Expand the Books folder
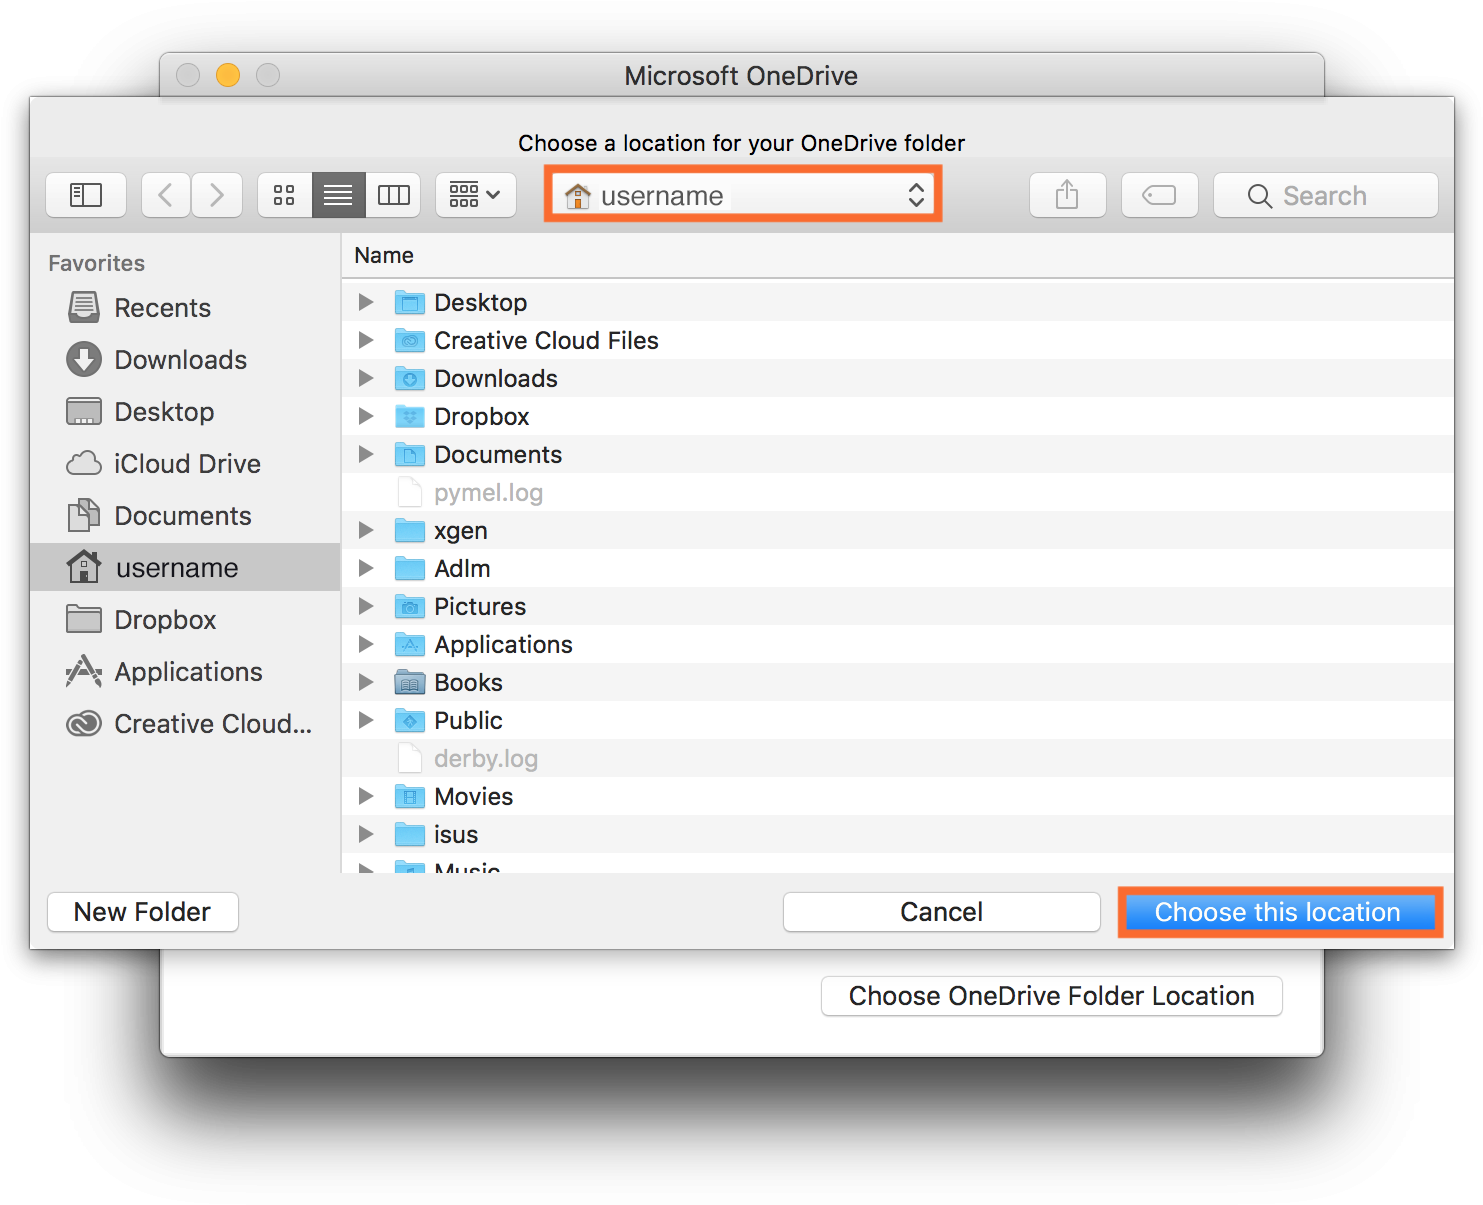Viewport: 1483px width, 1205px height. coord(366,682)
